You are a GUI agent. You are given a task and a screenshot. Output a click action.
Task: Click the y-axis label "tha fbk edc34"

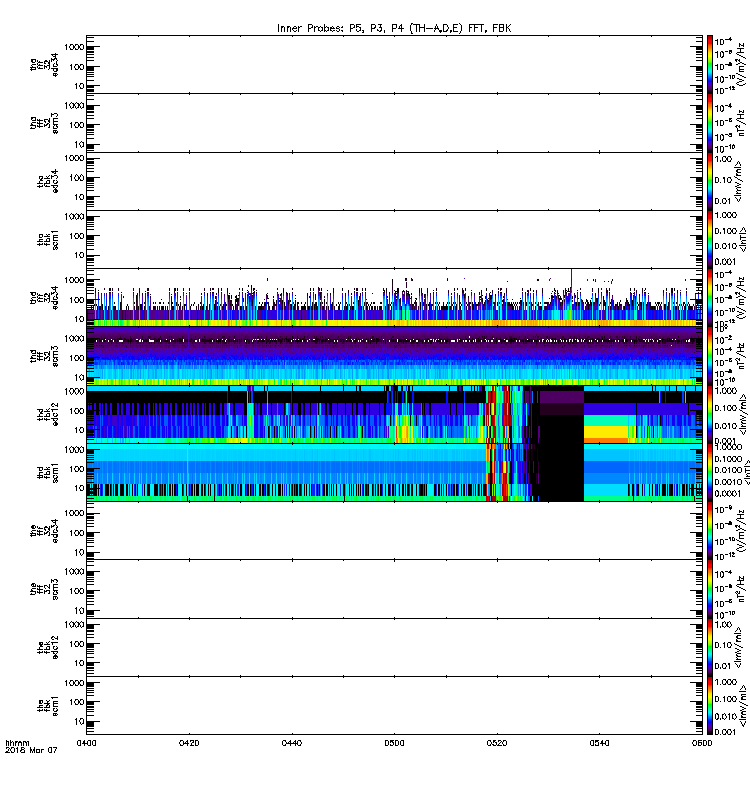[x=48, y=181]
